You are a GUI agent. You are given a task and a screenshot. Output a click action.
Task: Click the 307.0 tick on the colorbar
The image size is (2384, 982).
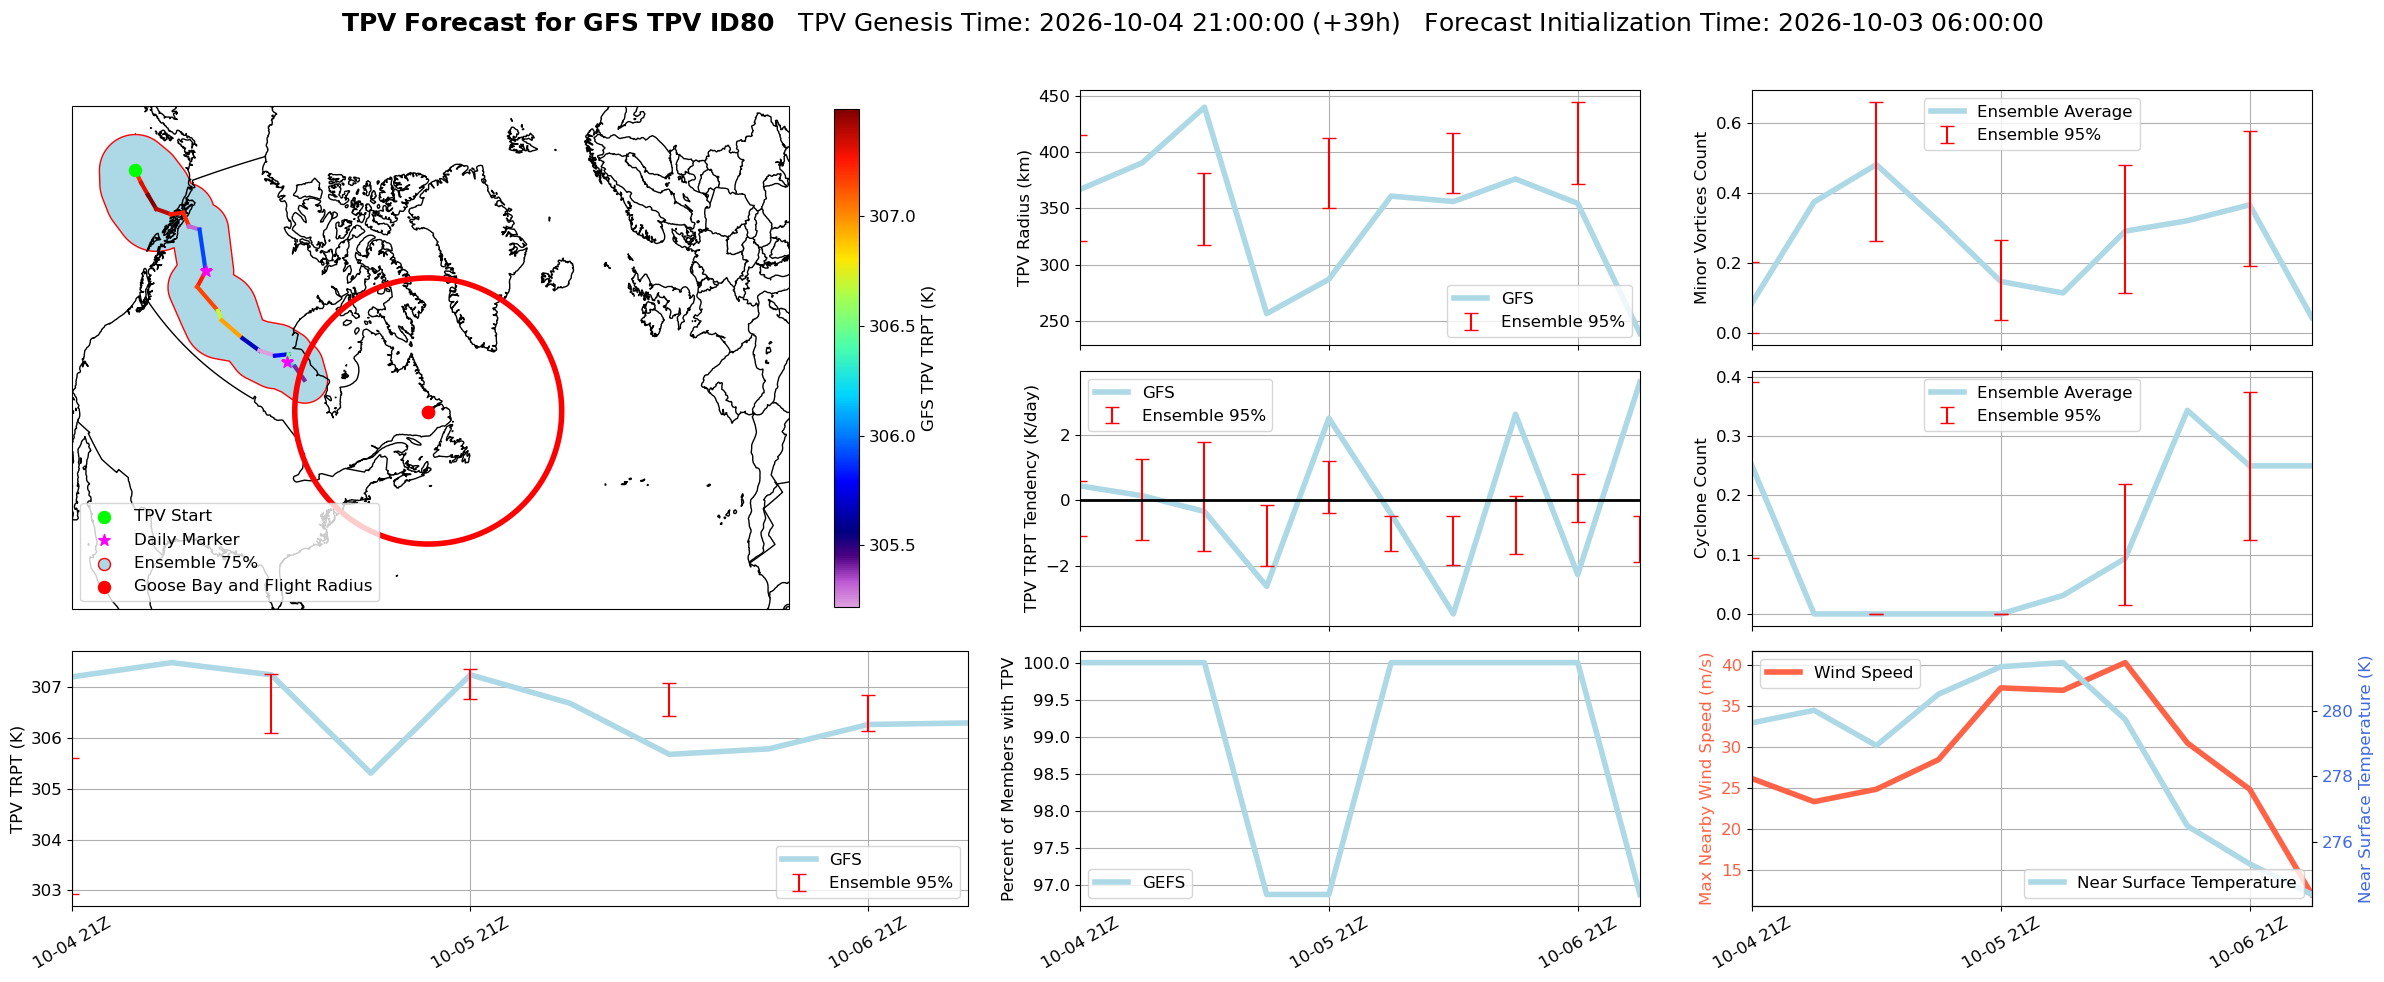tap(892, 217)
